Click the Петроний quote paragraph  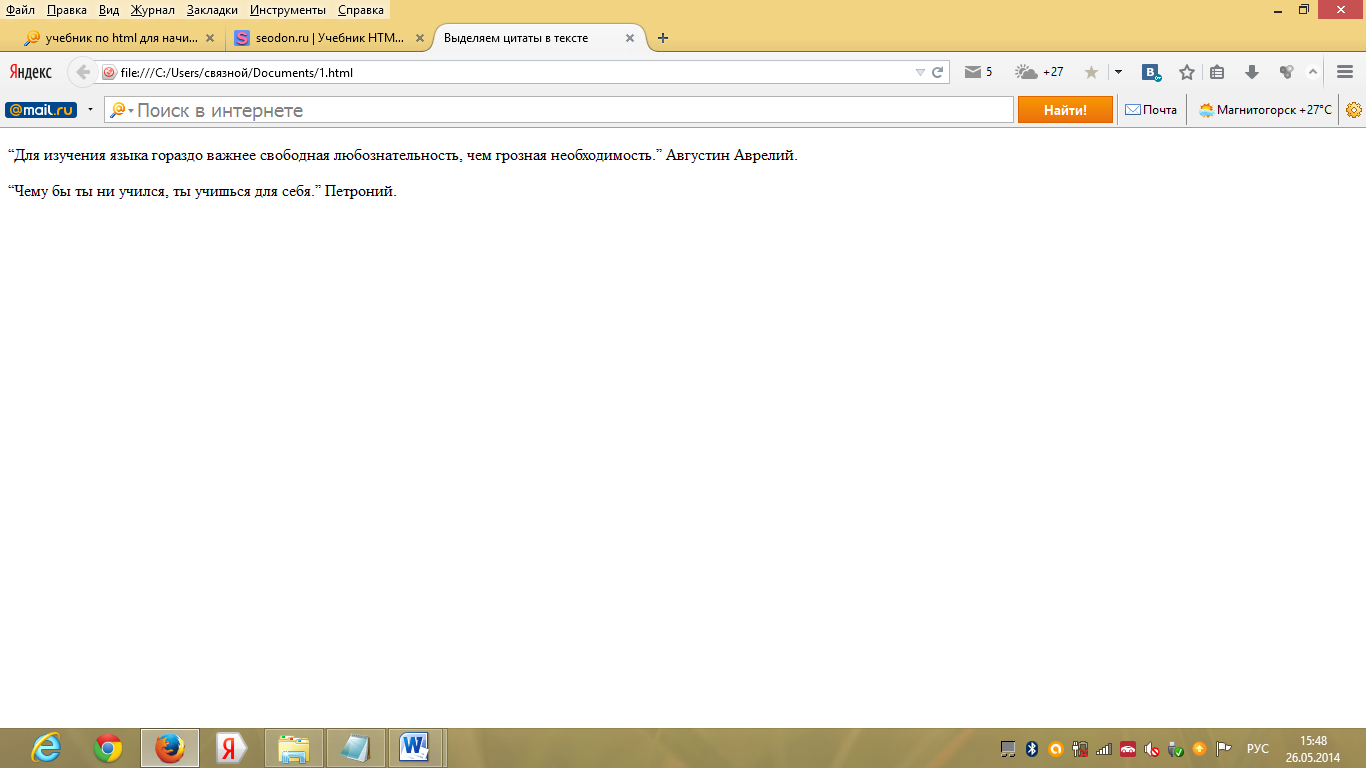point(202,191)
